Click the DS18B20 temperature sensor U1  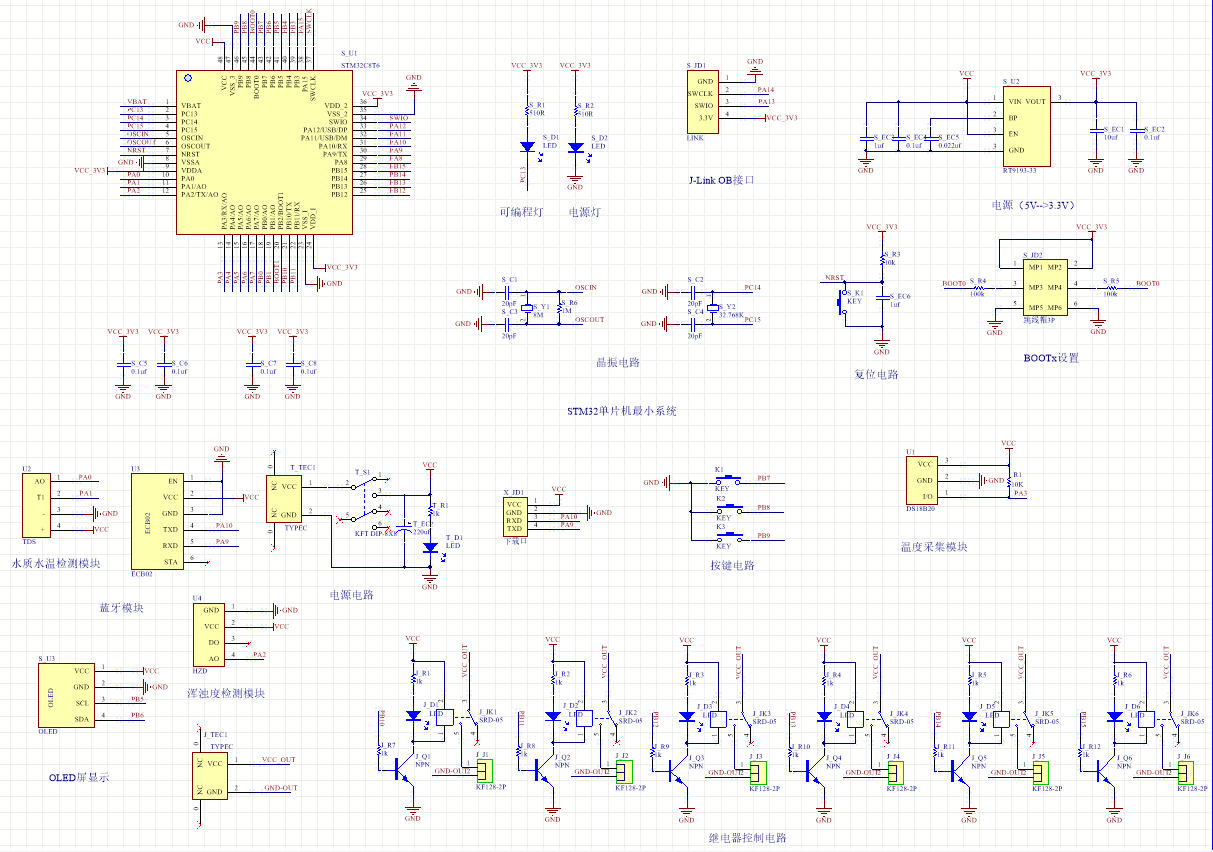(x=920, y=480)
